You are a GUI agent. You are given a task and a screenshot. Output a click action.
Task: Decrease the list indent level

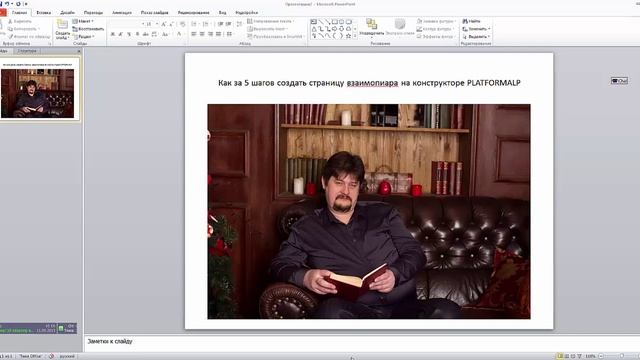tap(220, 24)
